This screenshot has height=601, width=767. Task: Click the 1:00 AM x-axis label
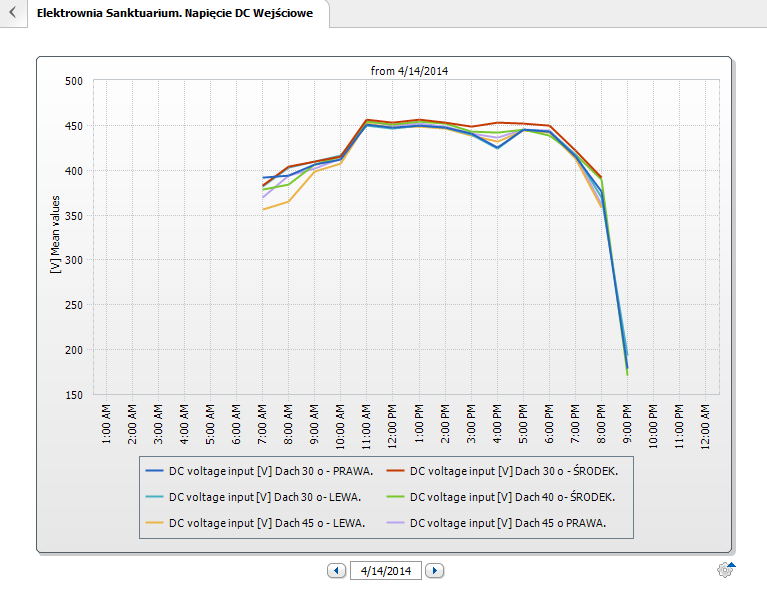tap(106, 424)
